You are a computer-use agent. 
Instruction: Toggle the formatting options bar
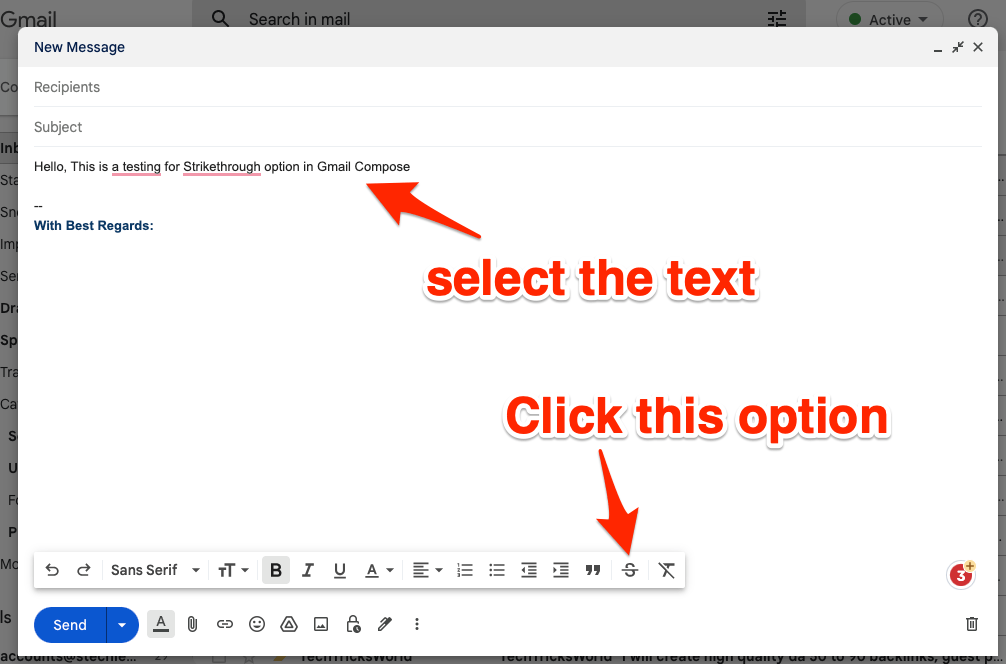(161, 624)
